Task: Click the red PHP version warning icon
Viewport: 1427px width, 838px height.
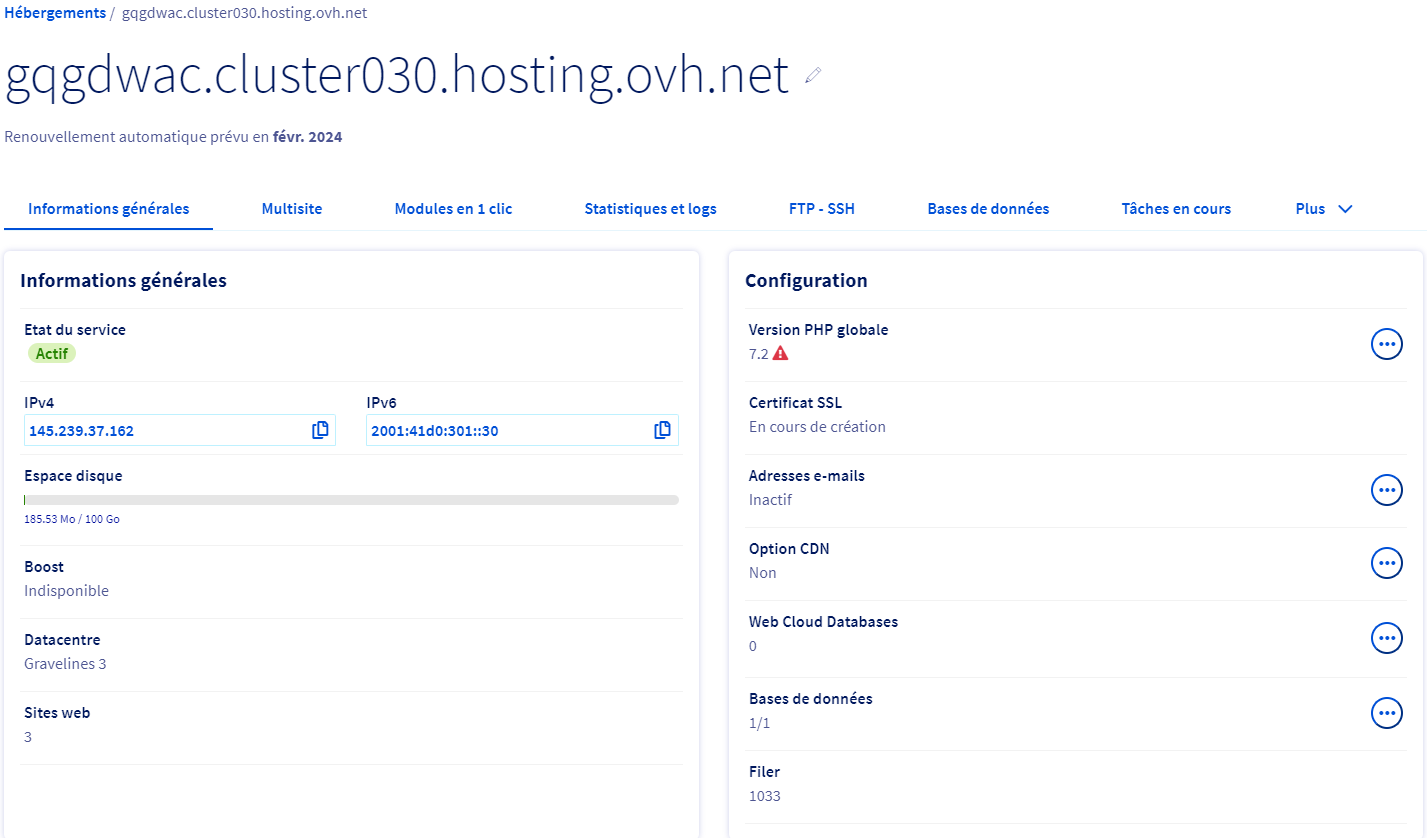Action: tap(781, 353)
